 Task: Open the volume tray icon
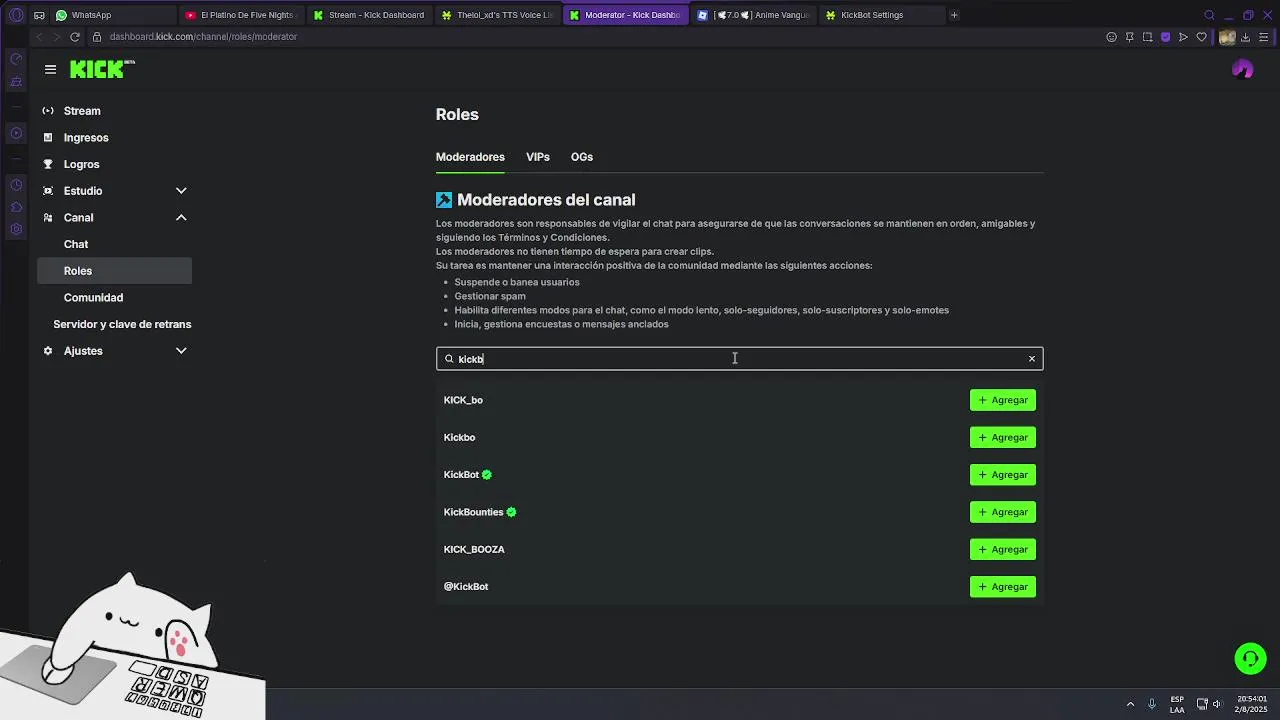point(1218,704)
